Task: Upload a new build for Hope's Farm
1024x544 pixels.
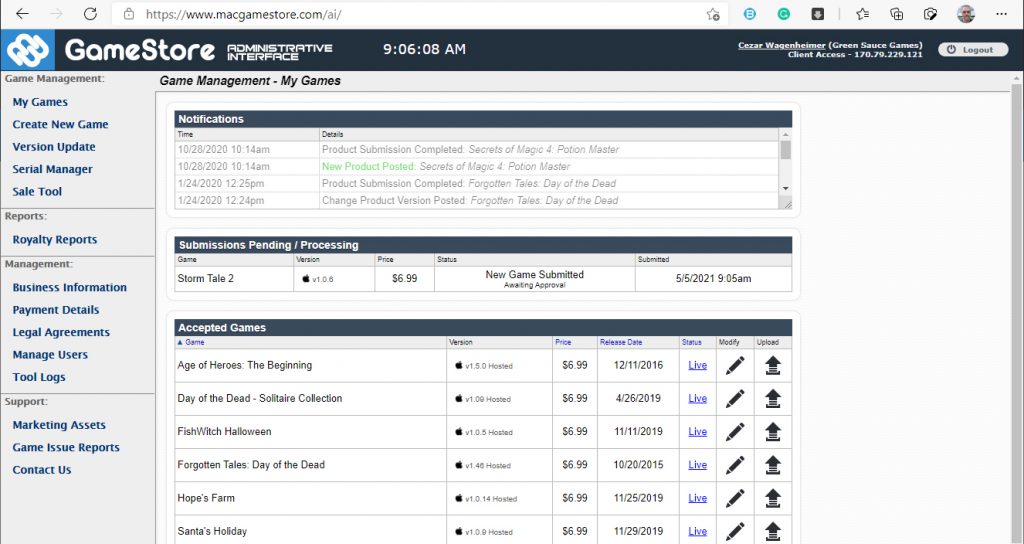Action: [x=772, y=498]
